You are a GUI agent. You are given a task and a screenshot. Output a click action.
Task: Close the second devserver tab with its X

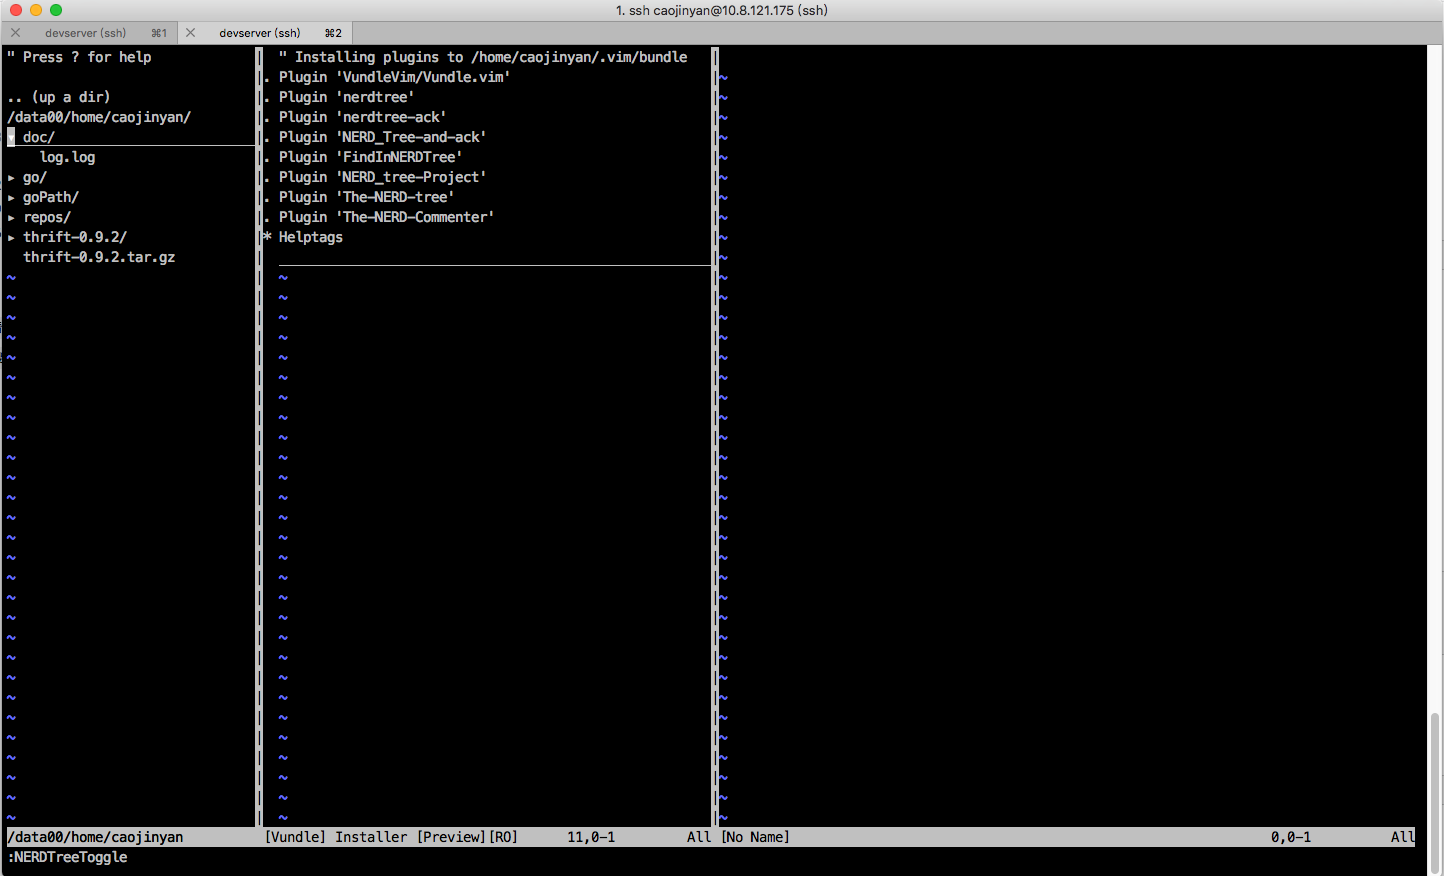pyautogui.click(x=190, y=33)
